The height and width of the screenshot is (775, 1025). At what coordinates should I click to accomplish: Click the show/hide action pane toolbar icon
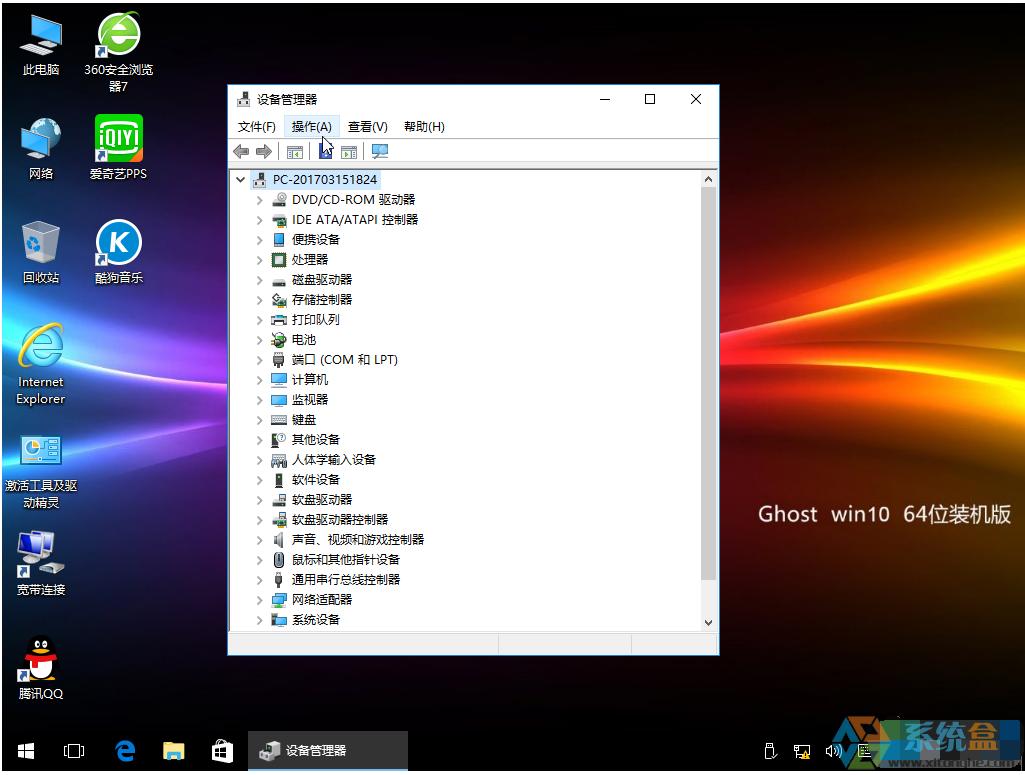click(x=349, y=152)
